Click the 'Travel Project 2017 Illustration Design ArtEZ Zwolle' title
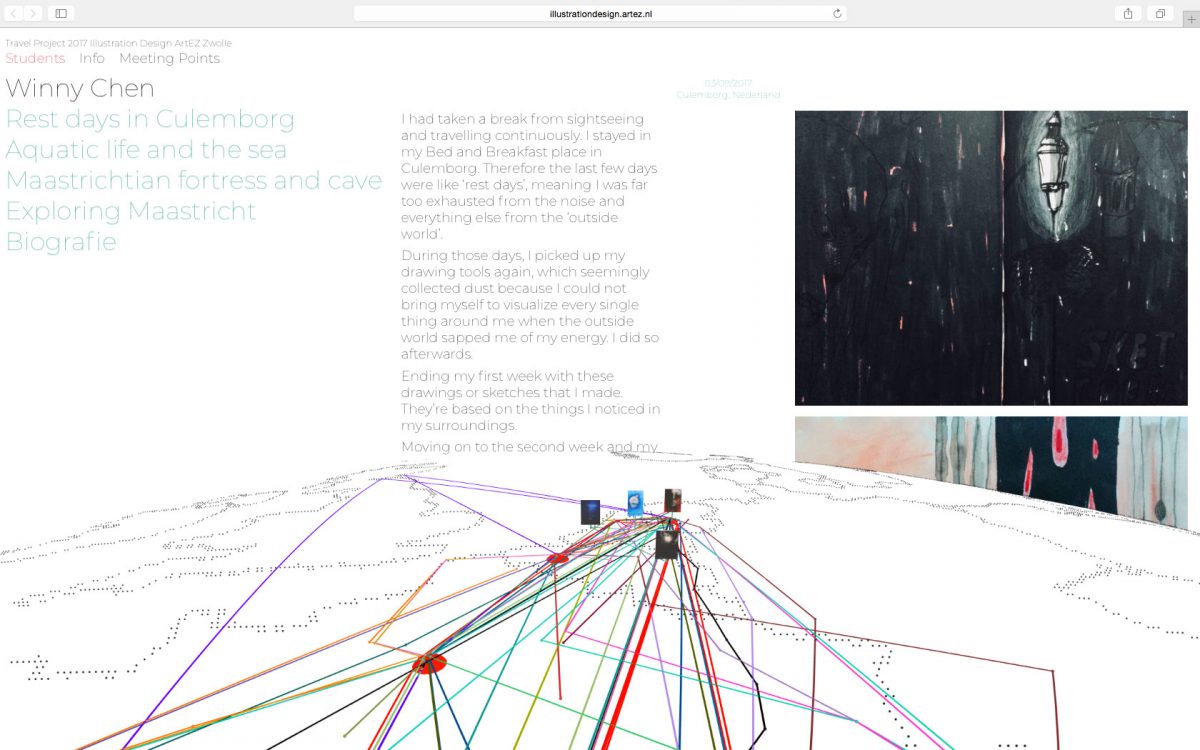This screenshot has height=750, width=1200. (118, 43)
